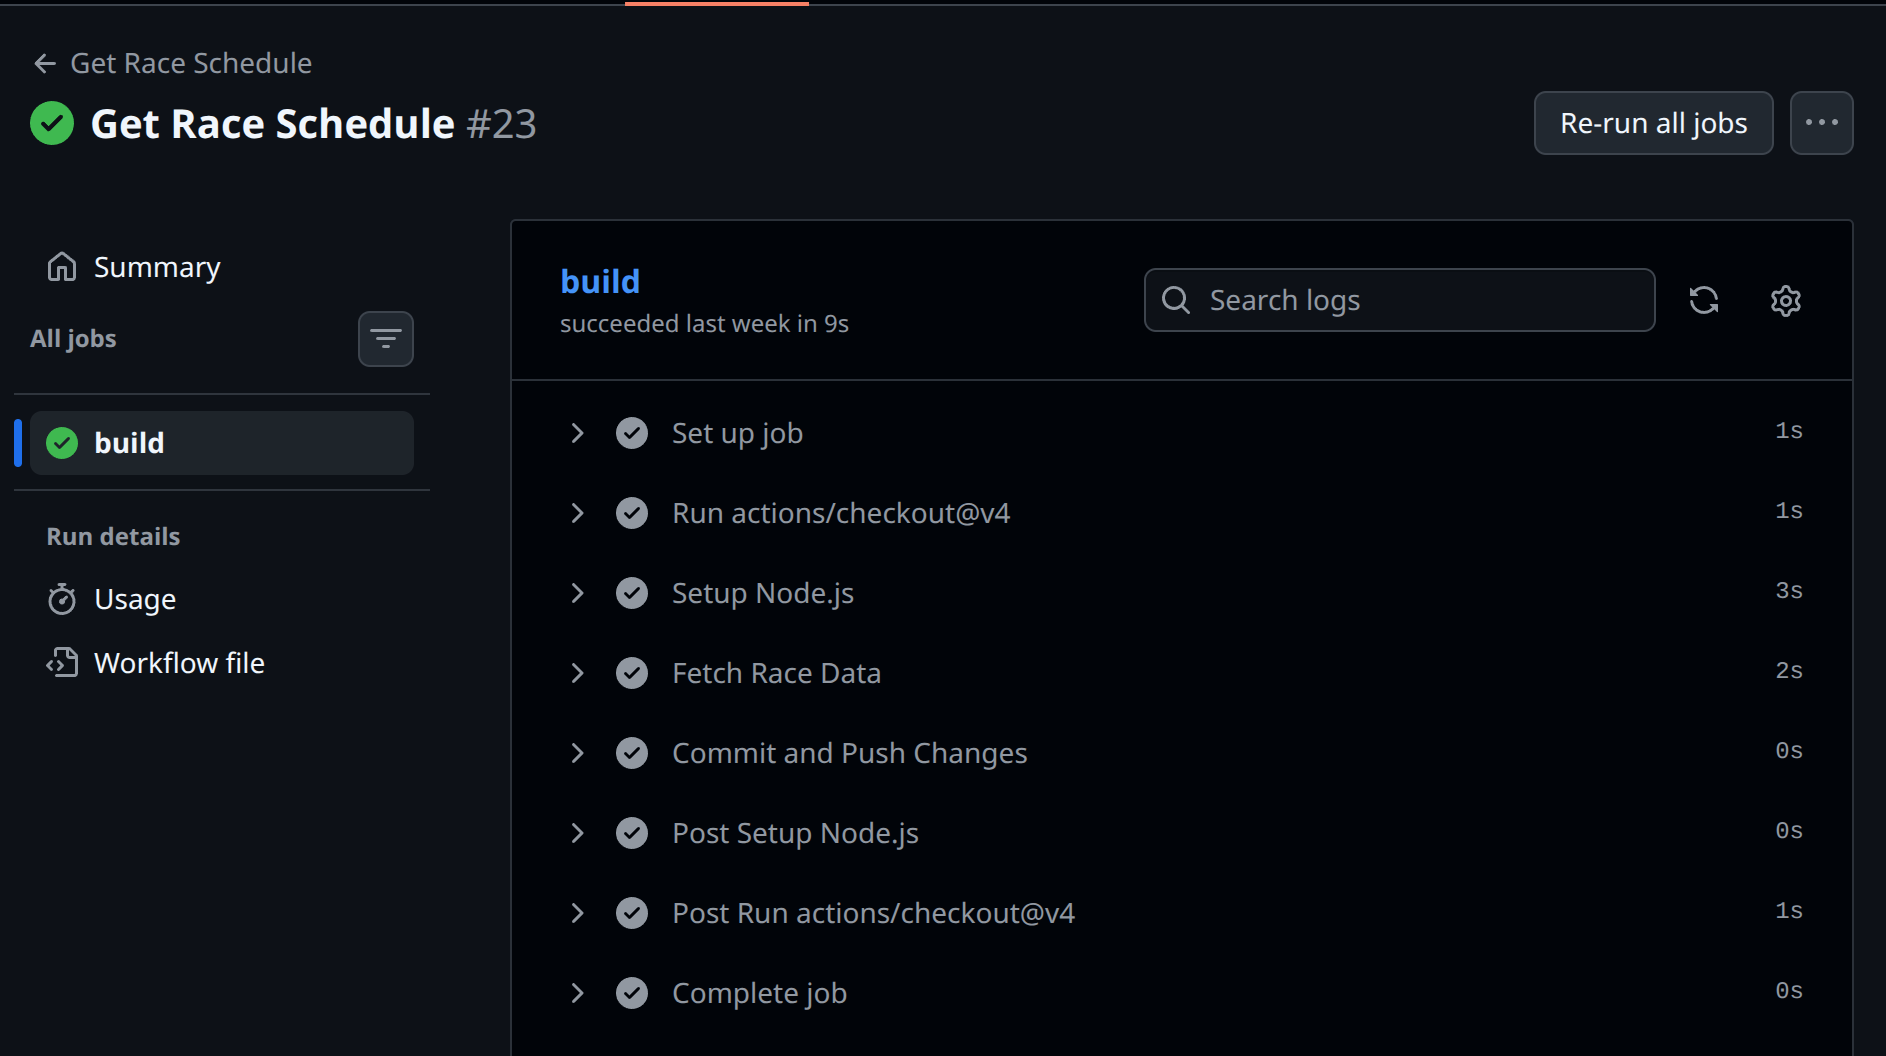The height and width of the screenshot is (1056, 1886).
Task: Click the Summary home icon
Action: [x=62, y=267]
